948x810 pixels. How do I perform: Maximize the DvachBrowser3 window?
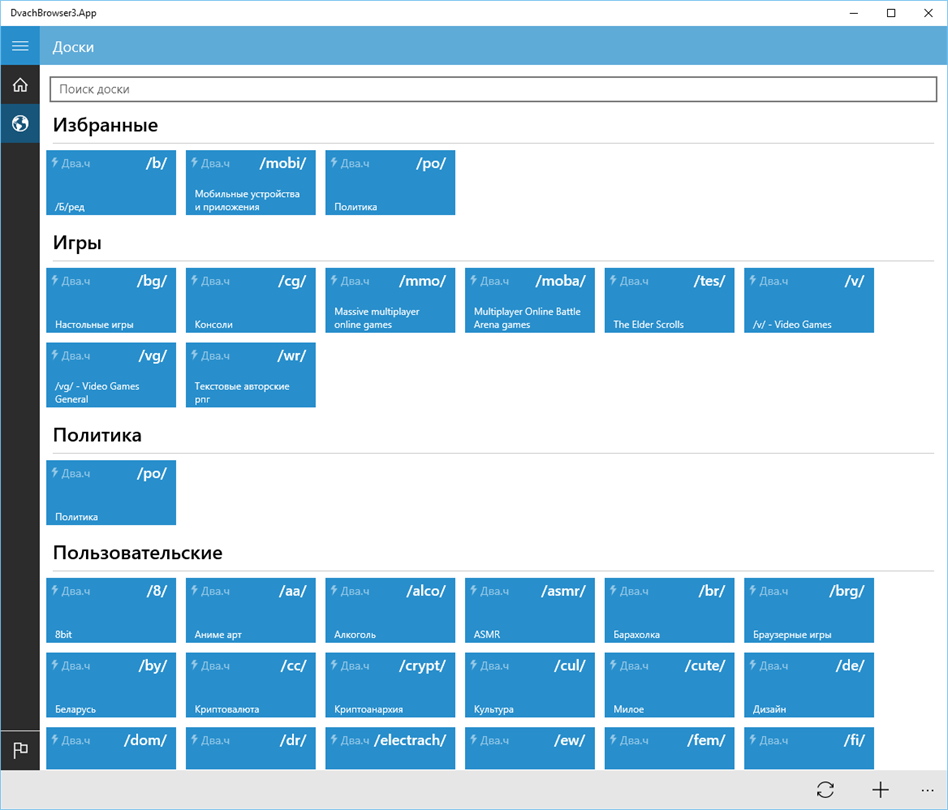click(x=891, y=13)
